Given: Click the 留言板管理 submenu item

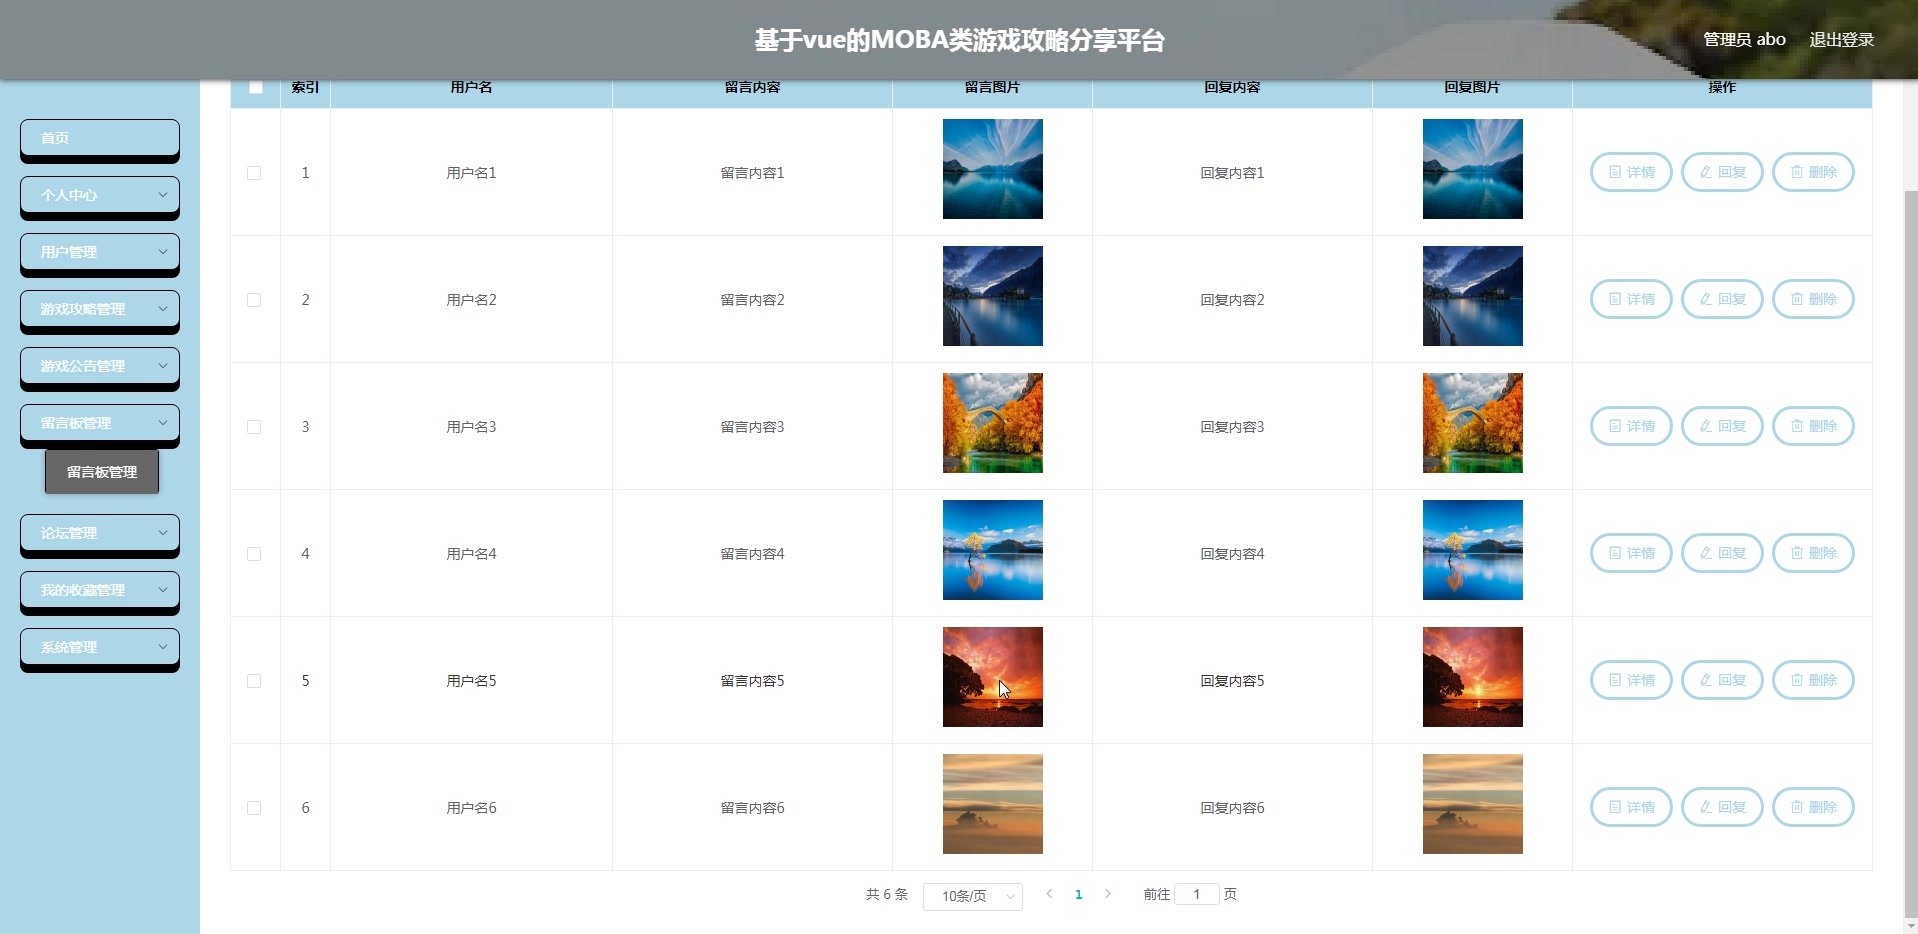Looking at the screenshot, I should coord(101,471).
